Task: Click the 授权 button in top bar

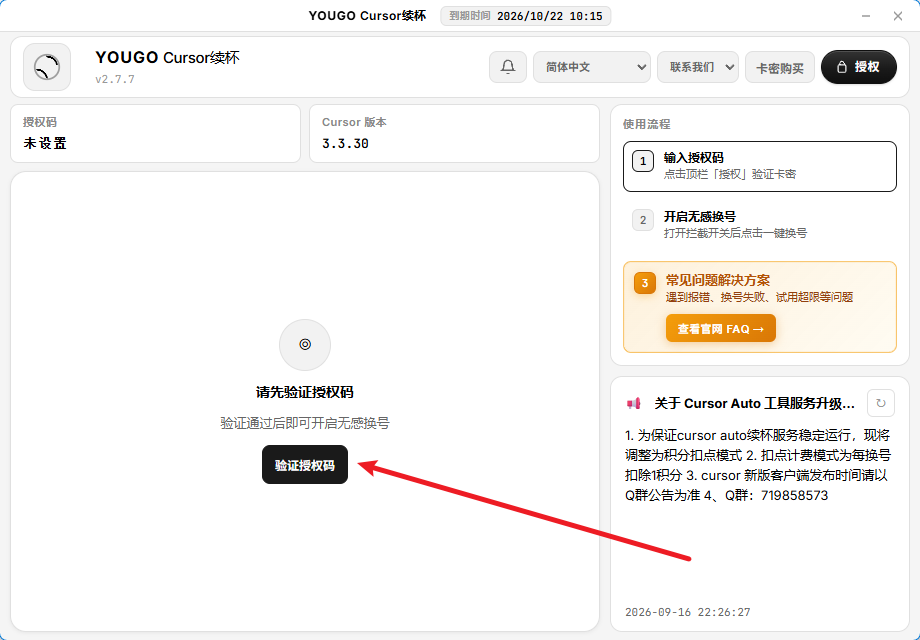Action: [x=858, y=67]
